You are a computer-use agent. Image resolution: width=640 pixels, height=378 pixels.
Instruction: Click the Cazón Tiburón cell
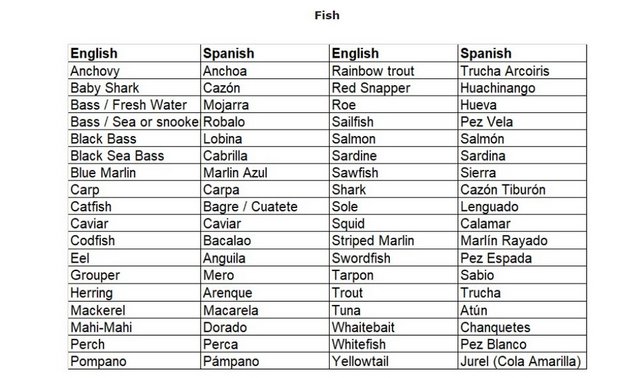tap(522, 189)
